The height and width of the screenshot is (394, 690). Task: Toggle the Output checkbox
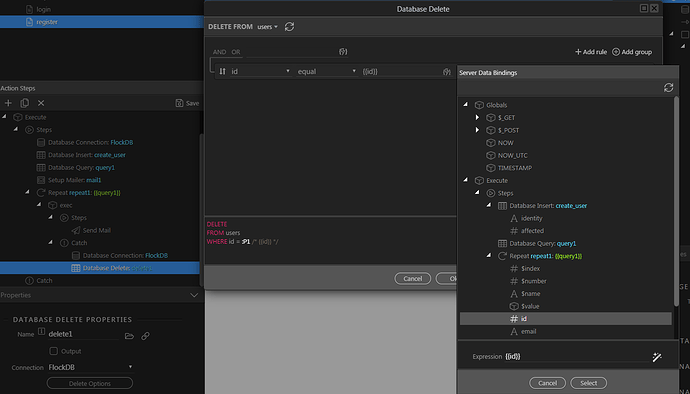(53, 351)
